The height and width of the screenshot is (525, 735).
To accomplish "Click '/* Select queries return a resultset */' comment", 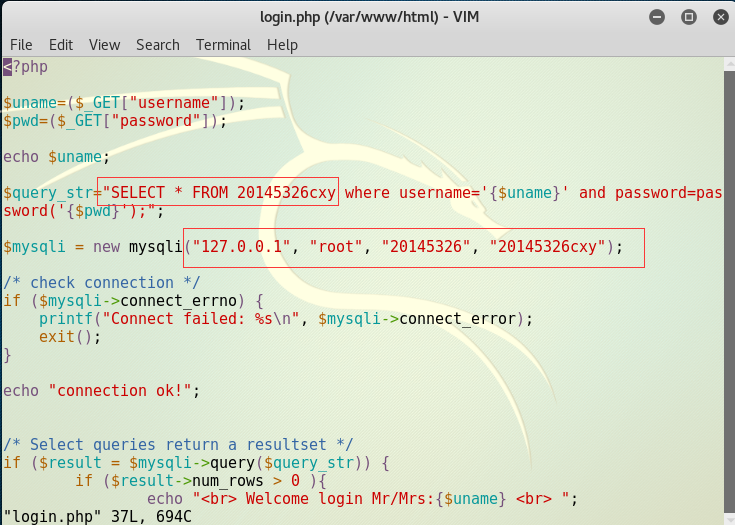I will pos(178,444).
